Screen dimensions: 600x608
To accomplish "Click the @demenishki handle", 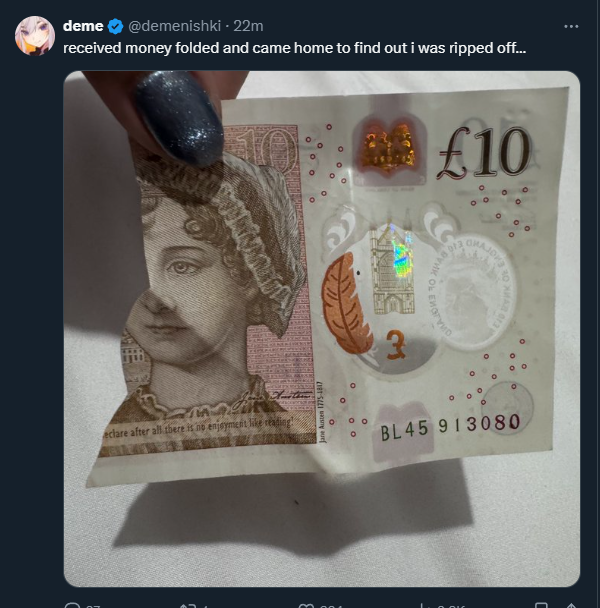I will coord(174,26).
